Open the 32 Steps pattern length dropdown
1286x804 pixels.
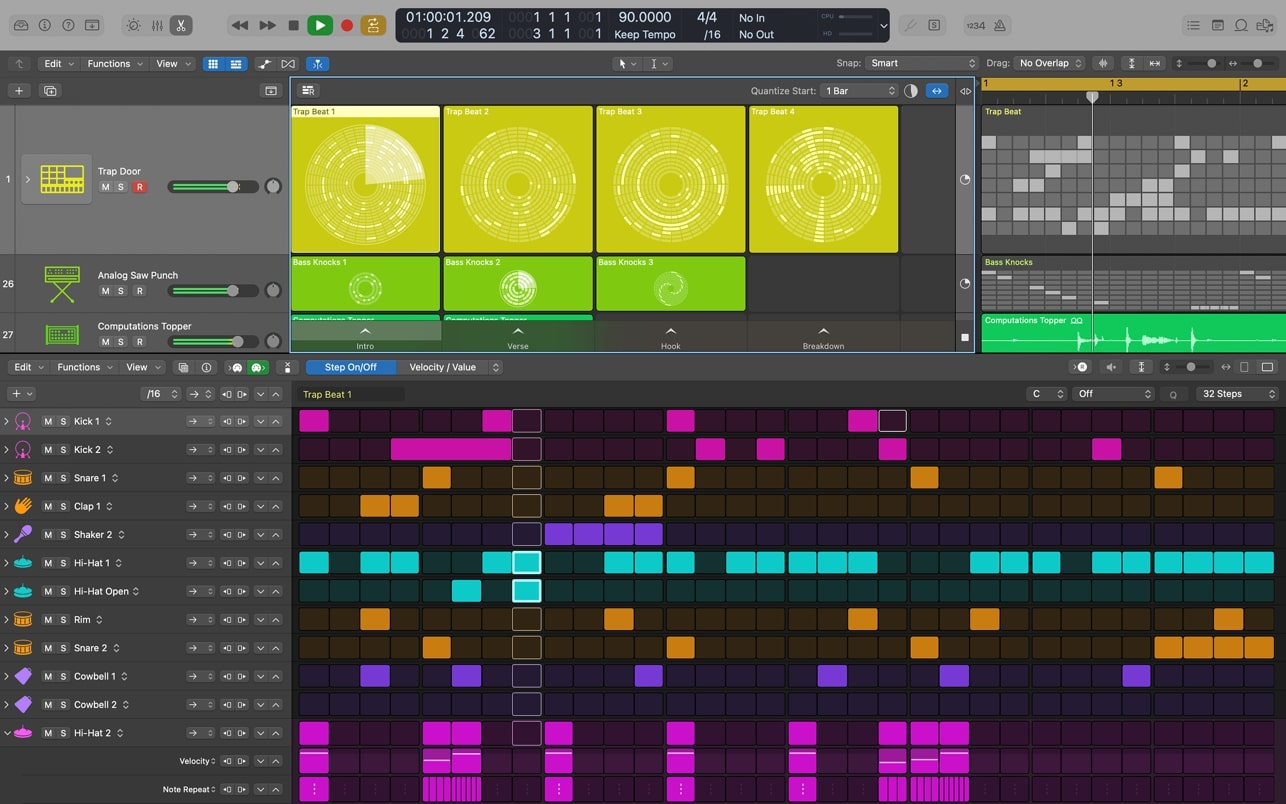1238,394
